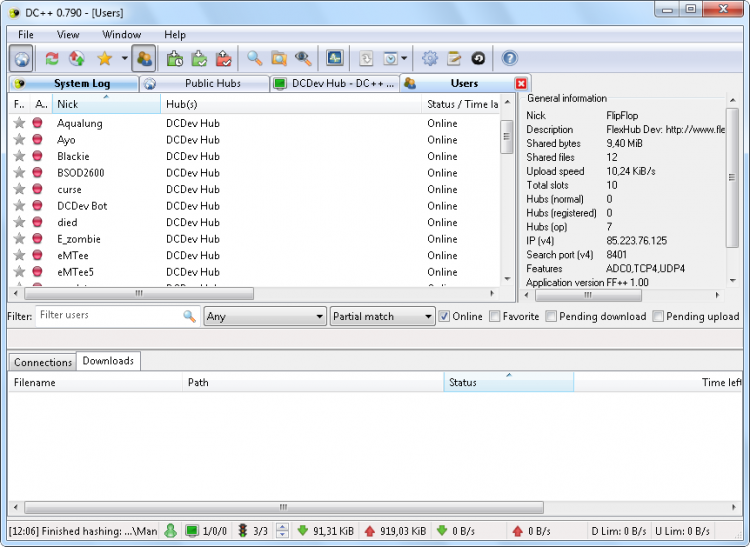The image size is (750, 547).
Task: Open Finished Downloads toolbar icon with green check
Action: click(199, 58)
